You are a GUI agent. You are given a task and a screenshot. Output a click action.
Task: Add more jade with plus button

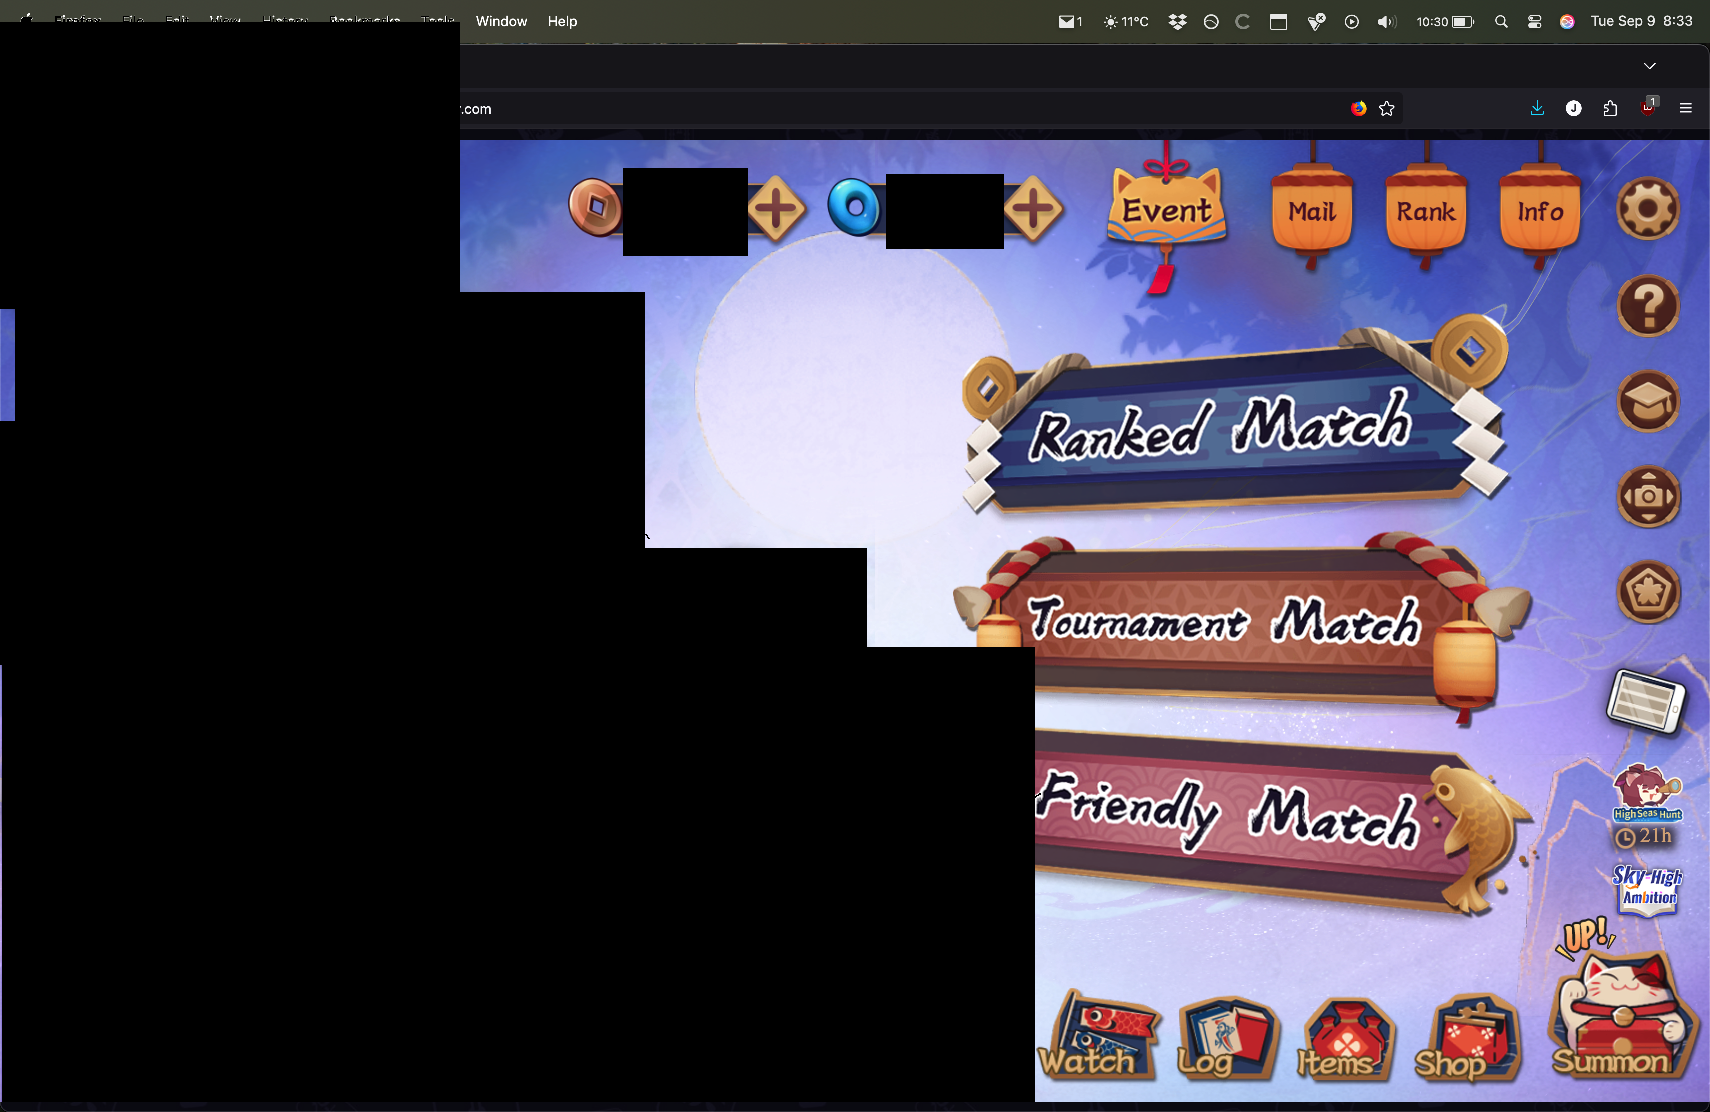(x=1034, y=209)
